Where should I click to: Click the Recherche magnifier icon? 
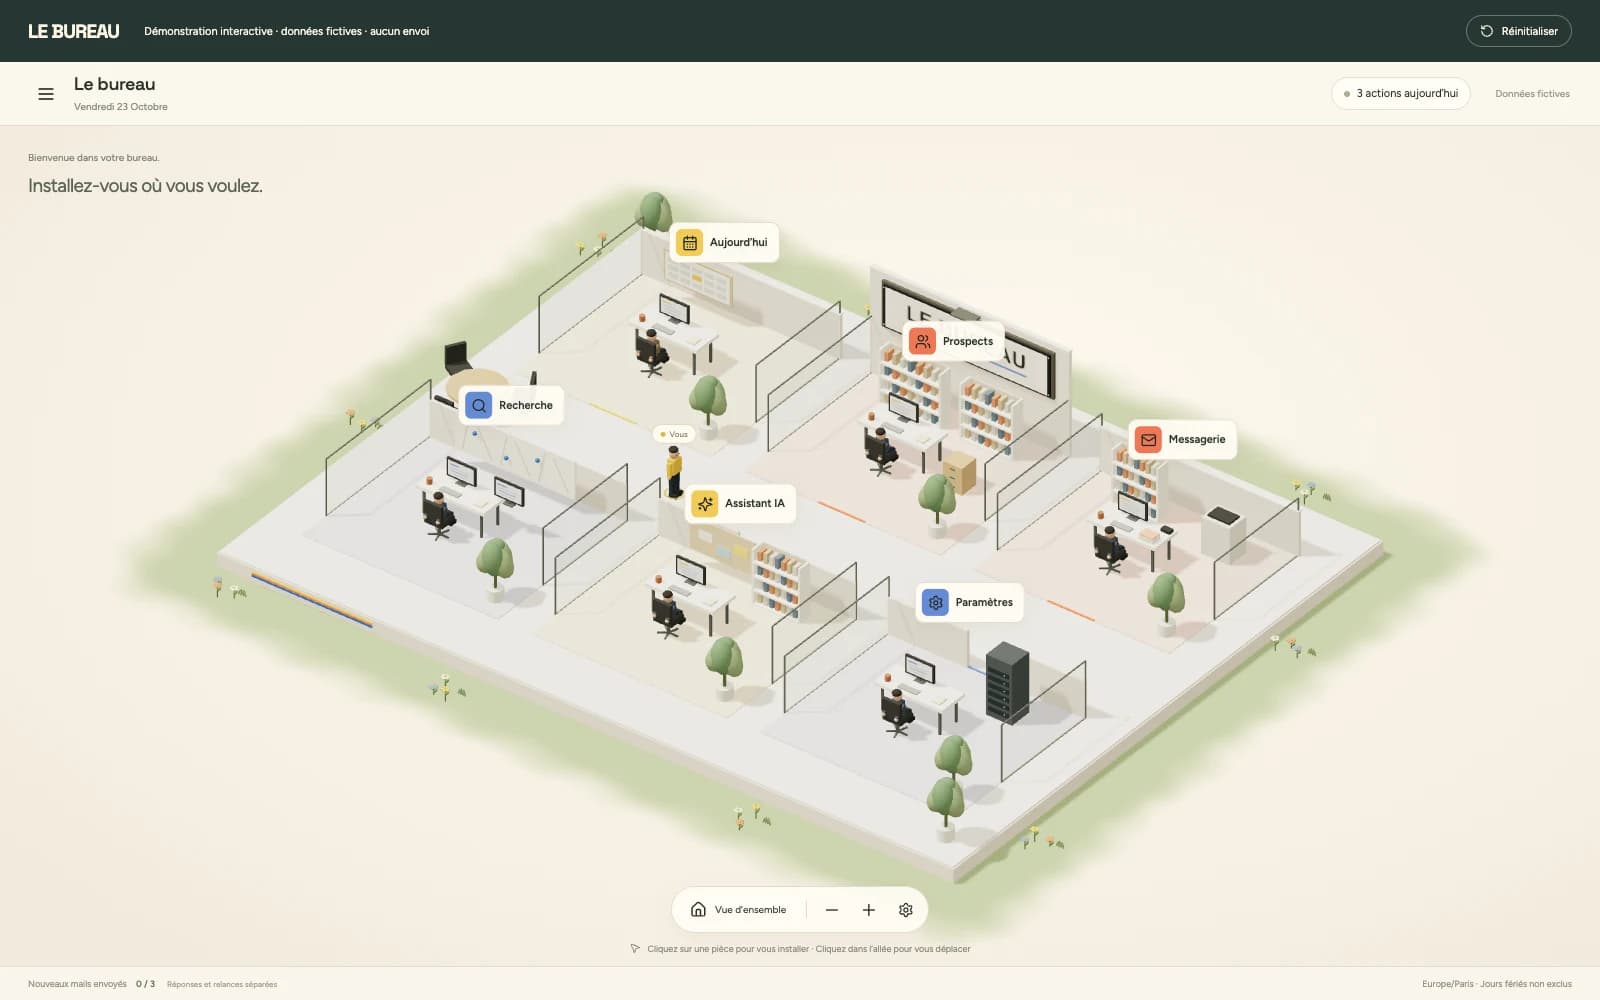tap(479, 405)
